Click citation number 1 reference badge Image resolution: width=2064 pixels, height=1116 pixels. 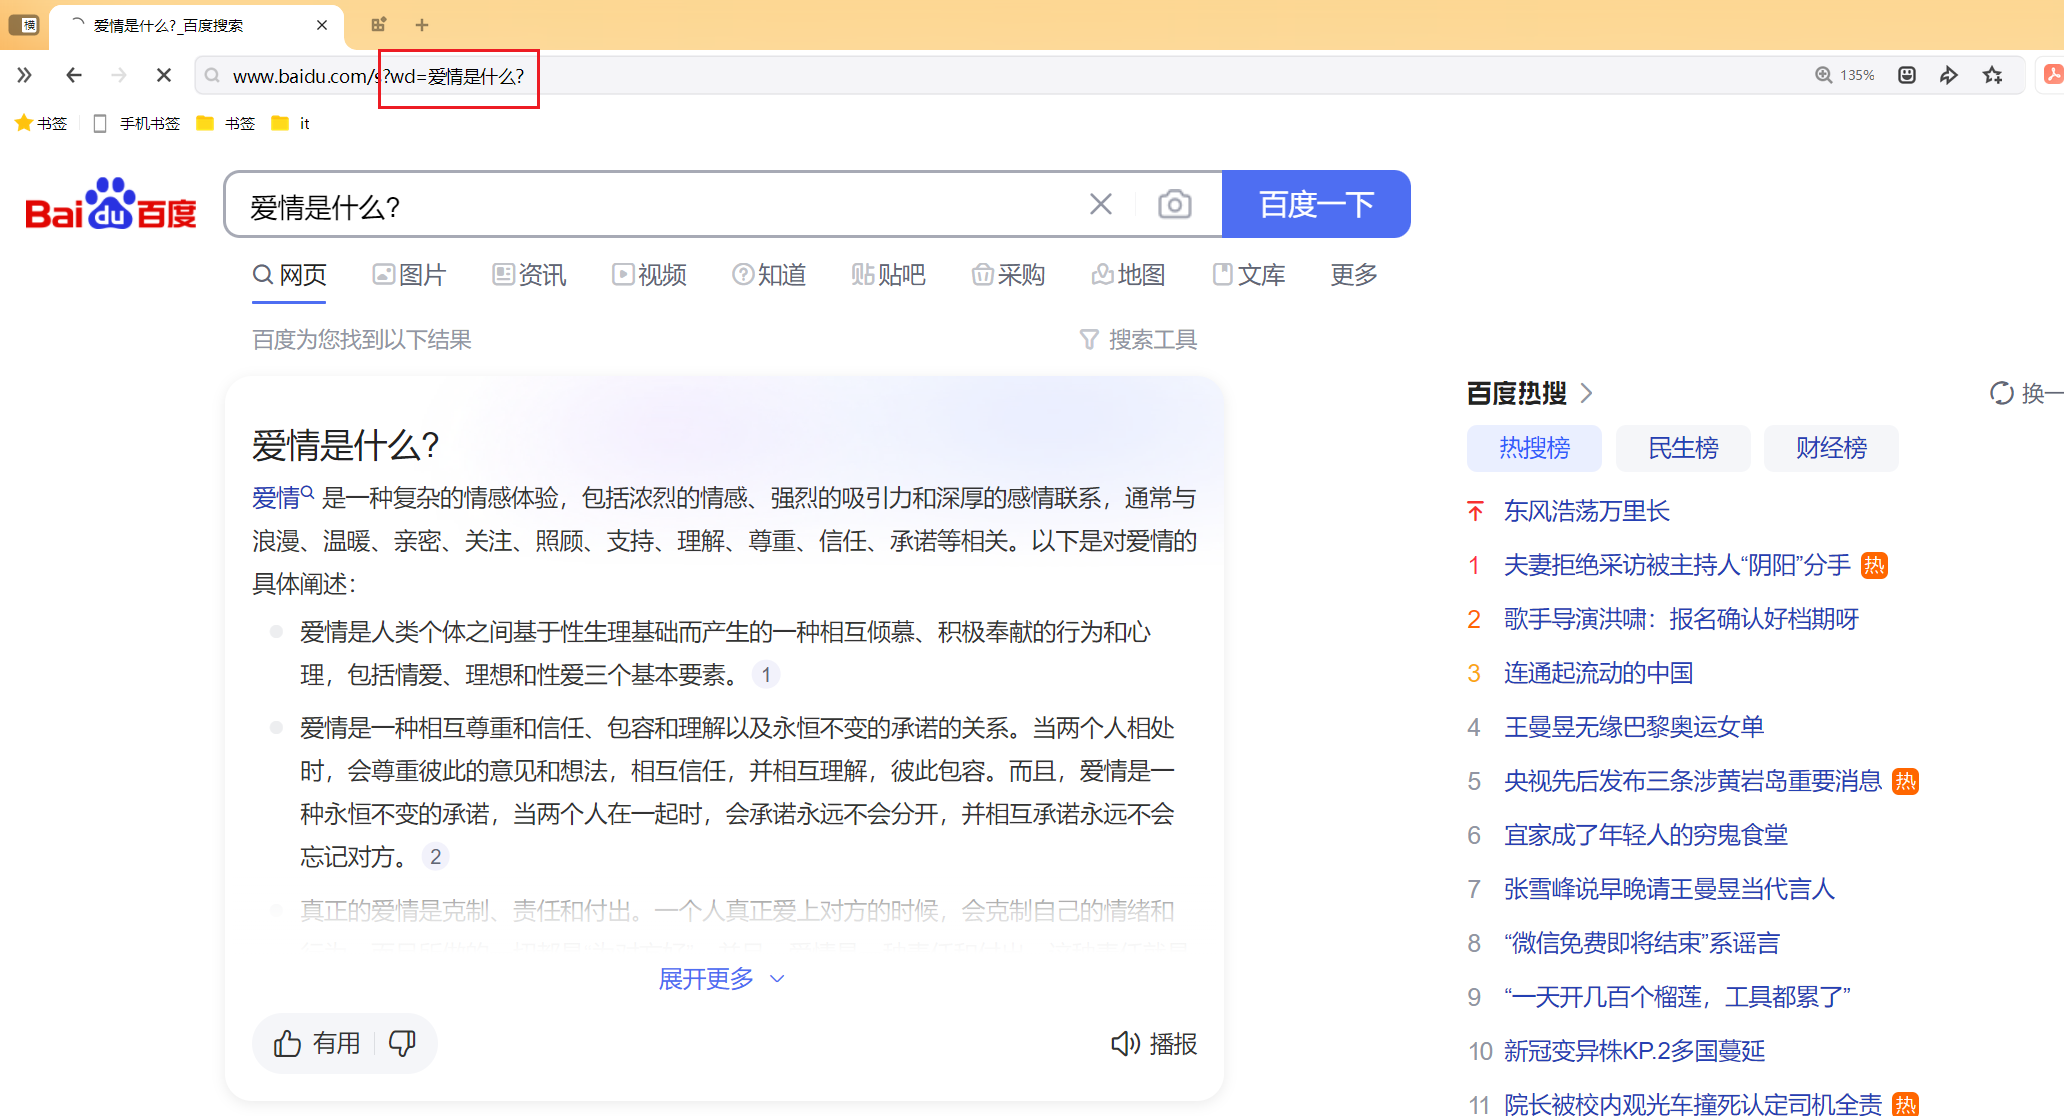(766, 675)
